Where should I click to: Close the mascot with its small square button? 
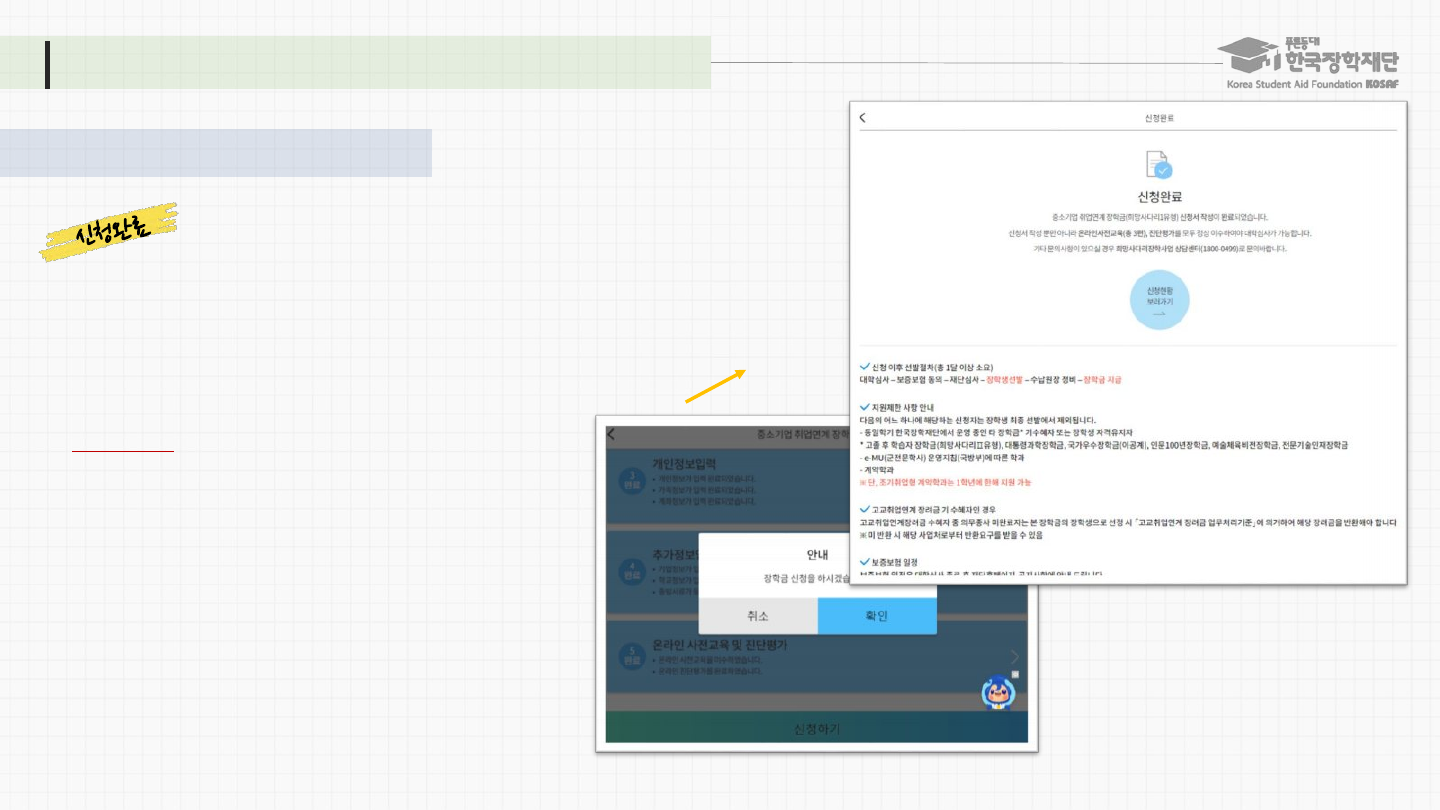(x=1014, y=674)
